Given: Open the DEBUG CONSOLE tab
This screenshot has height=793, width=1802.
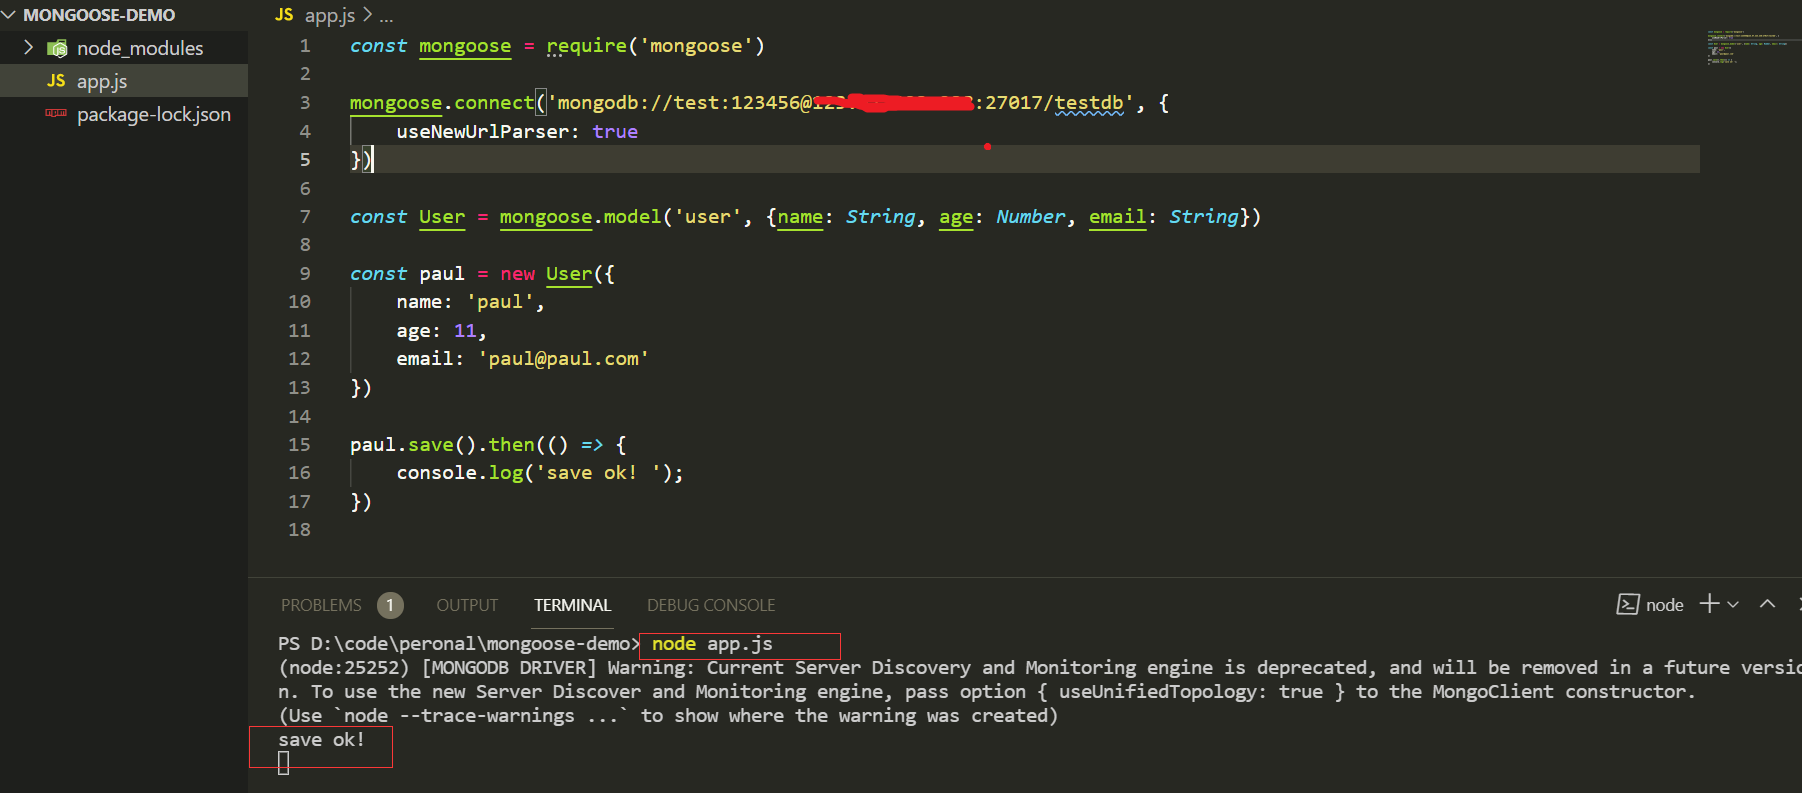Looking at the screenshot, I should [x=710, y=605].
